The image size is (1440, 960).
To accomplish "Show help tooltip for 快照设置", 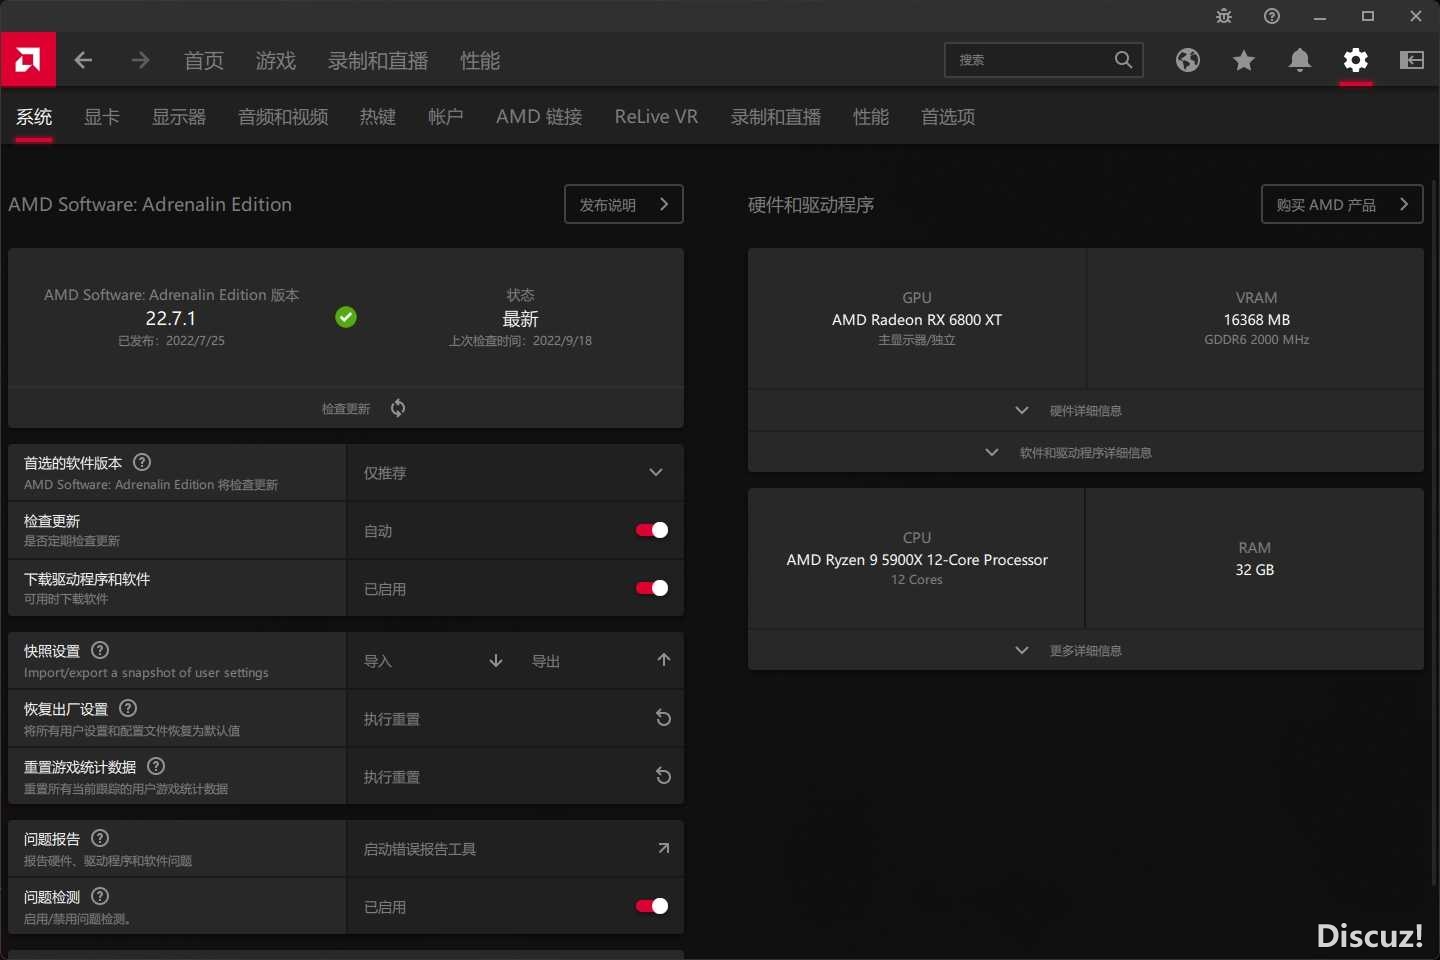I will point(100,650).
